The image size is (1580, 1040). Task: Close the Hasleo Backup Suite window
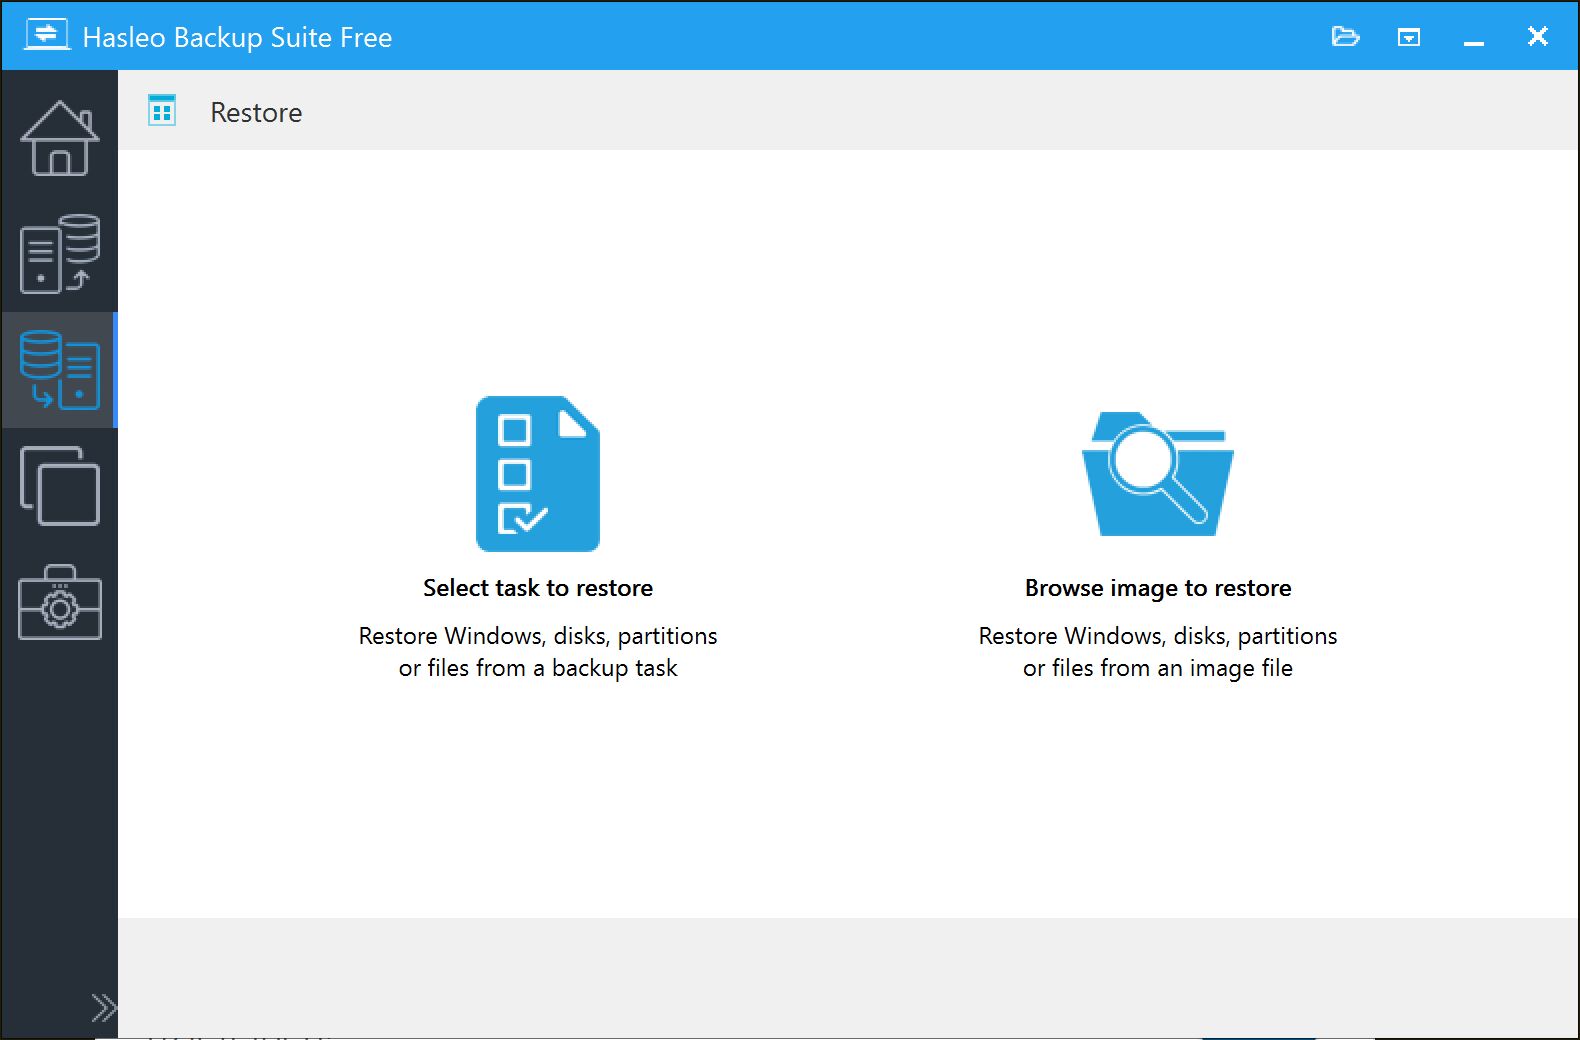pyautogui.click(x=1538, y=37)
